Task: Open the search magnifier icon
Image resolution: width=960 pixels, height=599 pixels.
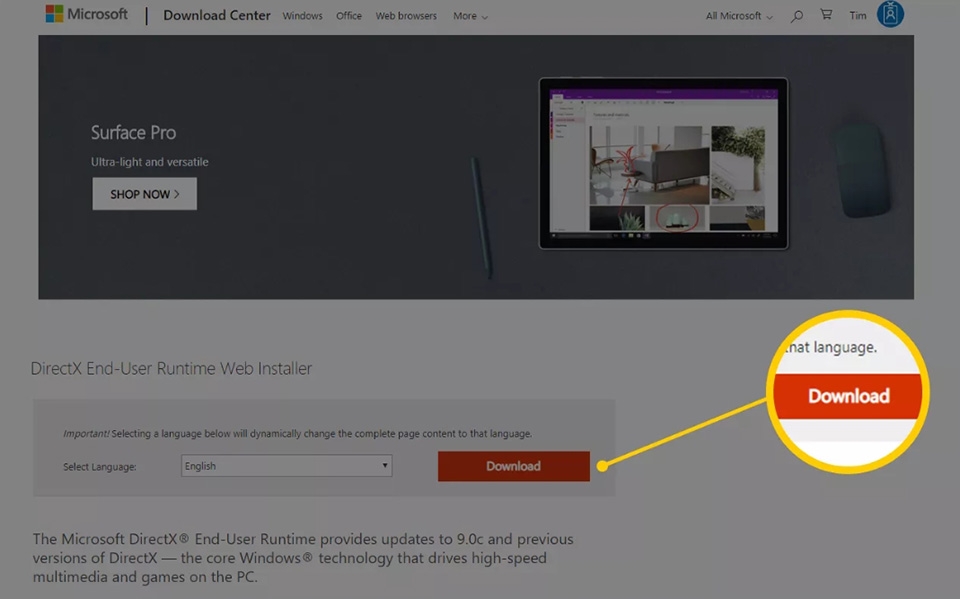Action: [796, 16]
